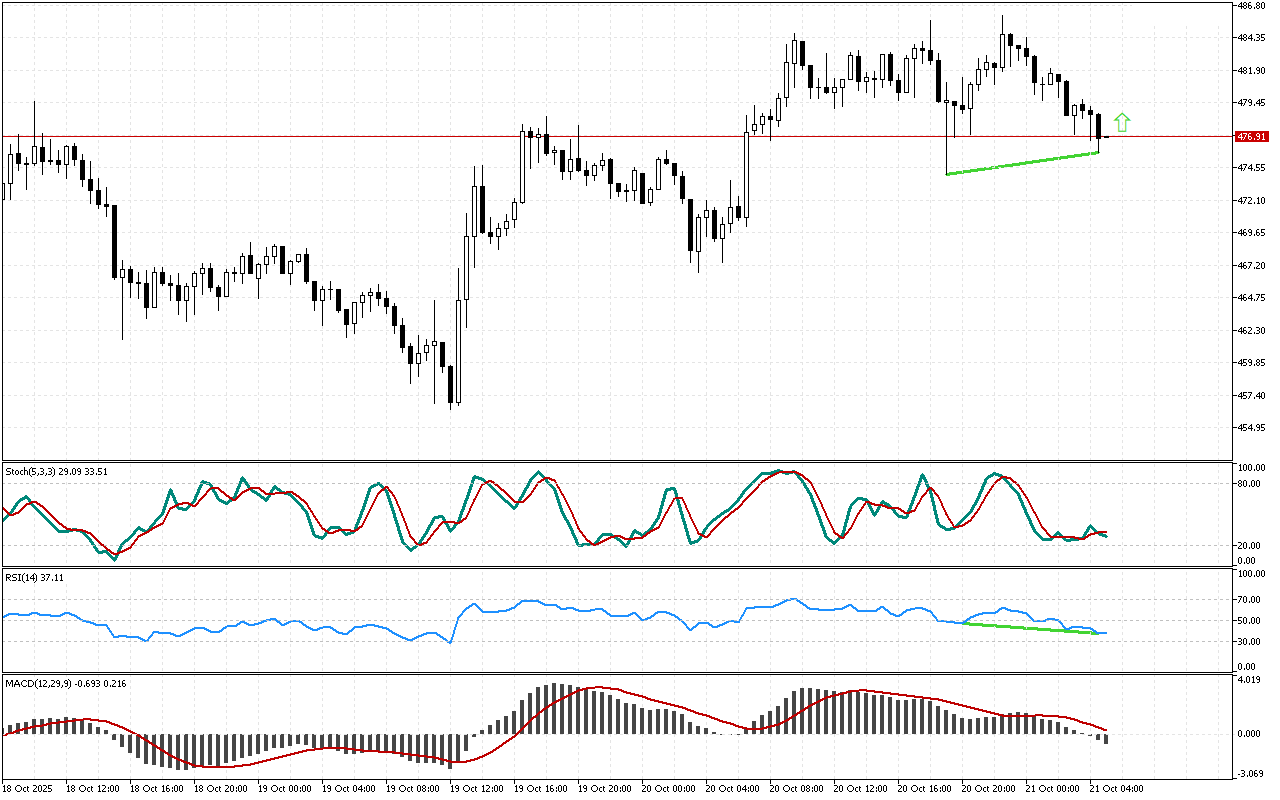Select the green trendline under the candles
1280x800 pixels.
point(1022,164)
